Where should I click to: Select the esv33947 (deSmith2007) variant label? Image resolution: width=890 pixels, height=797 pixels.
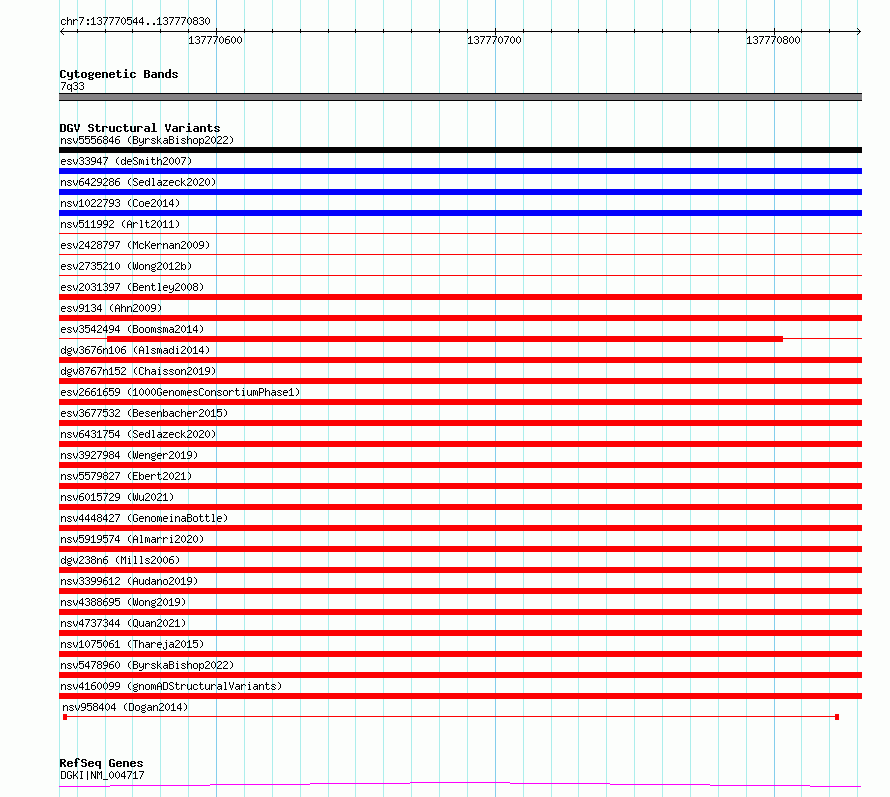pos(126,161)
